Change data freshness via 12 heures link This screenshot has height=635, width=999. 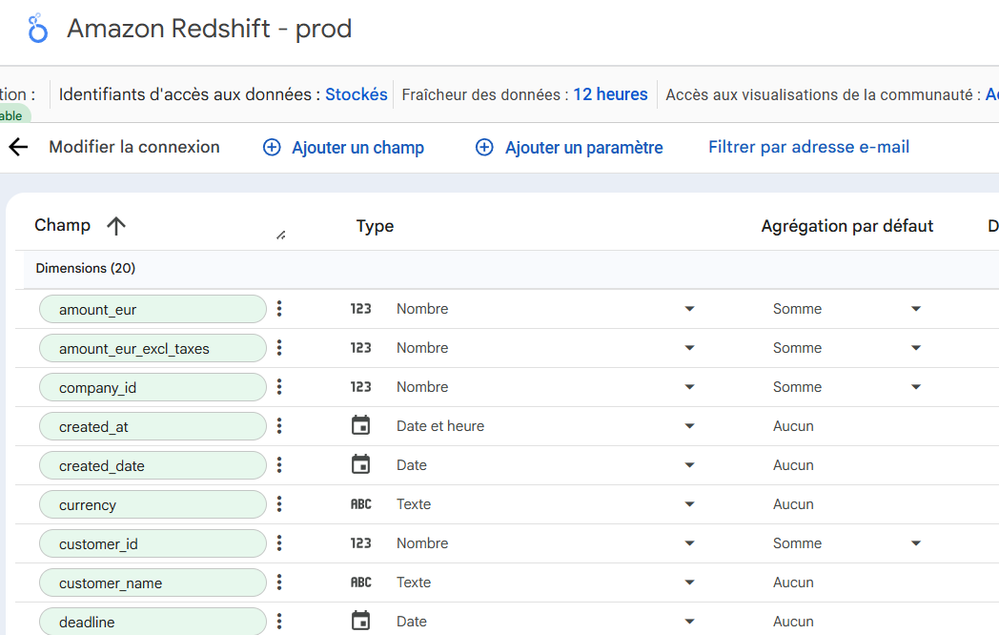point(610,95)
